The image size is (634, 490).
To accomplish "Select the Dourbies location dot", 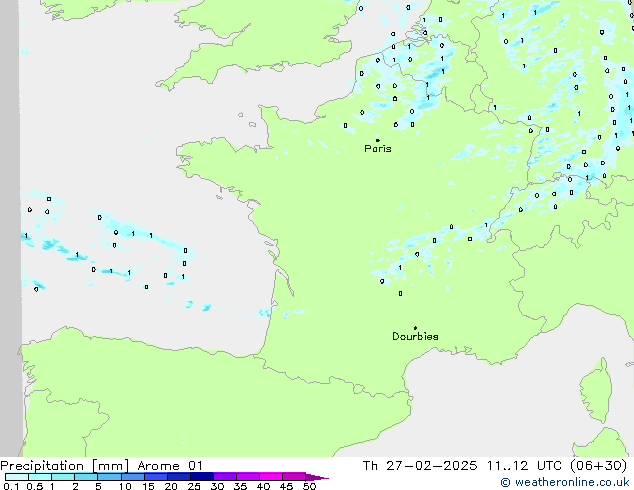I will click(415, 328).
